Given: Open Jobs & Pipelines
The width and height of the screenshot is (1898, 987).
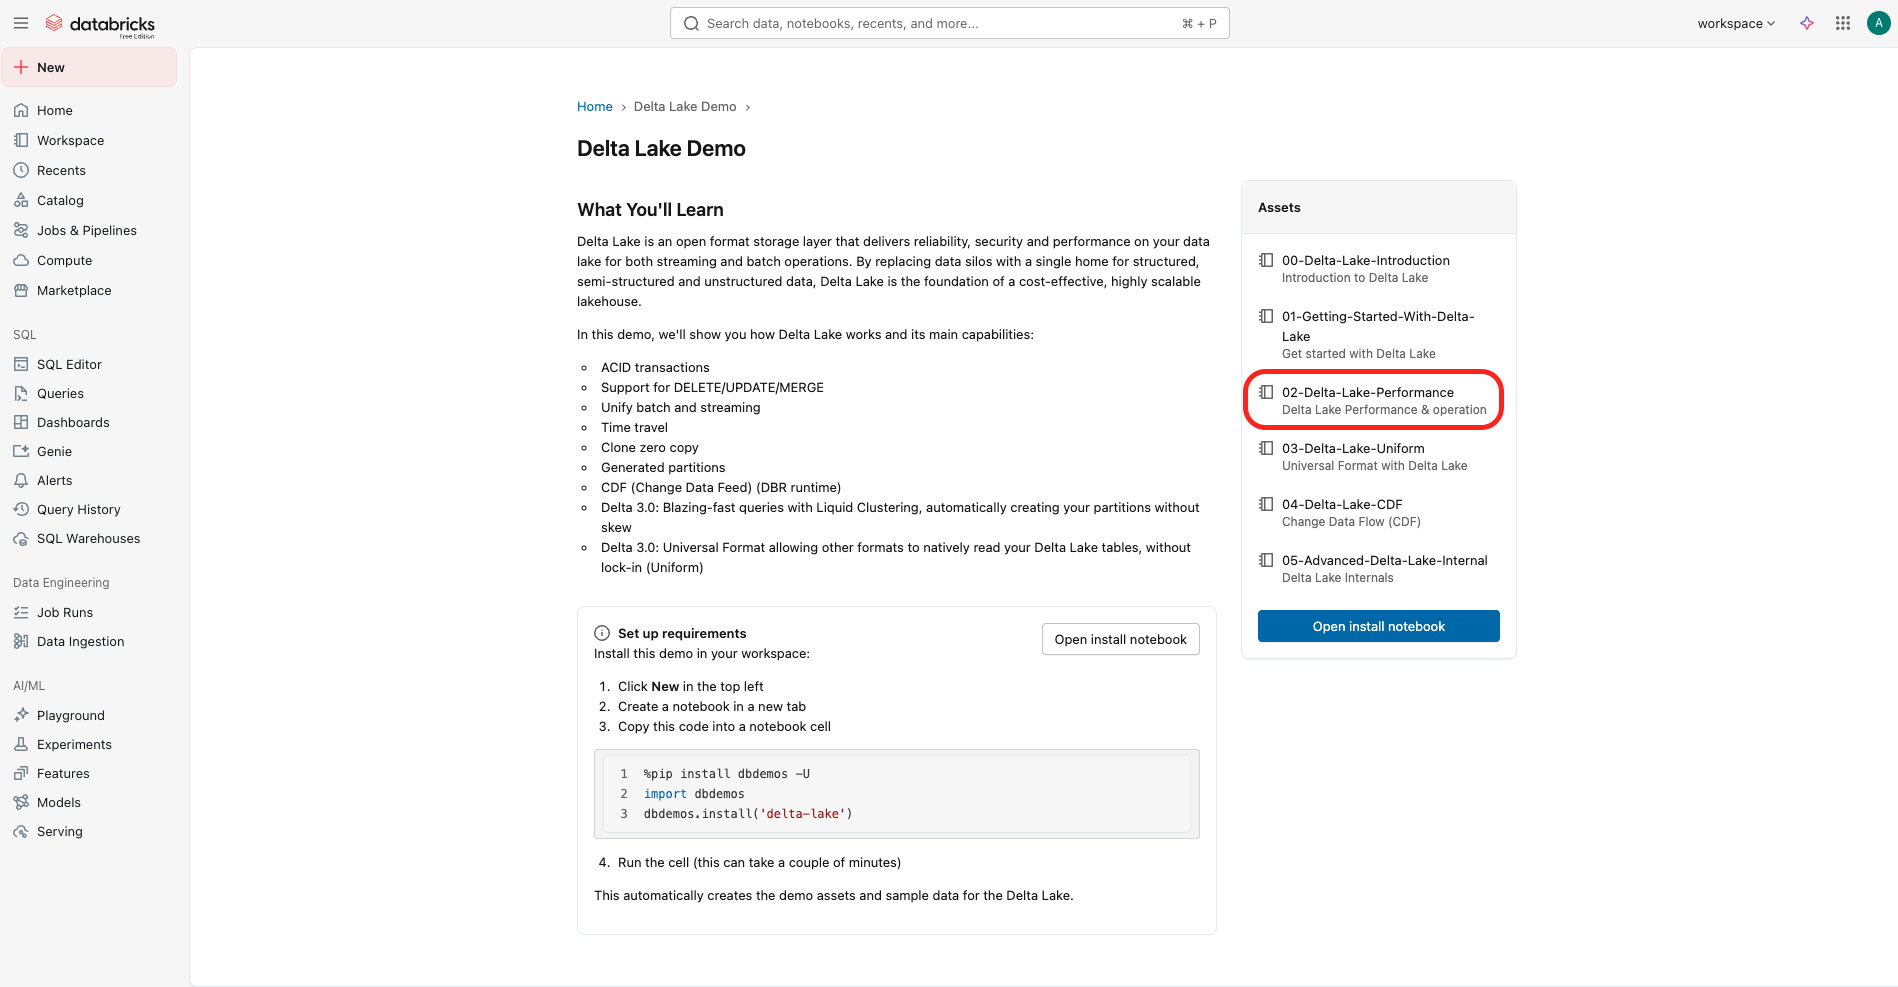Looking at the screenshot, I should [x=86, y=230].
